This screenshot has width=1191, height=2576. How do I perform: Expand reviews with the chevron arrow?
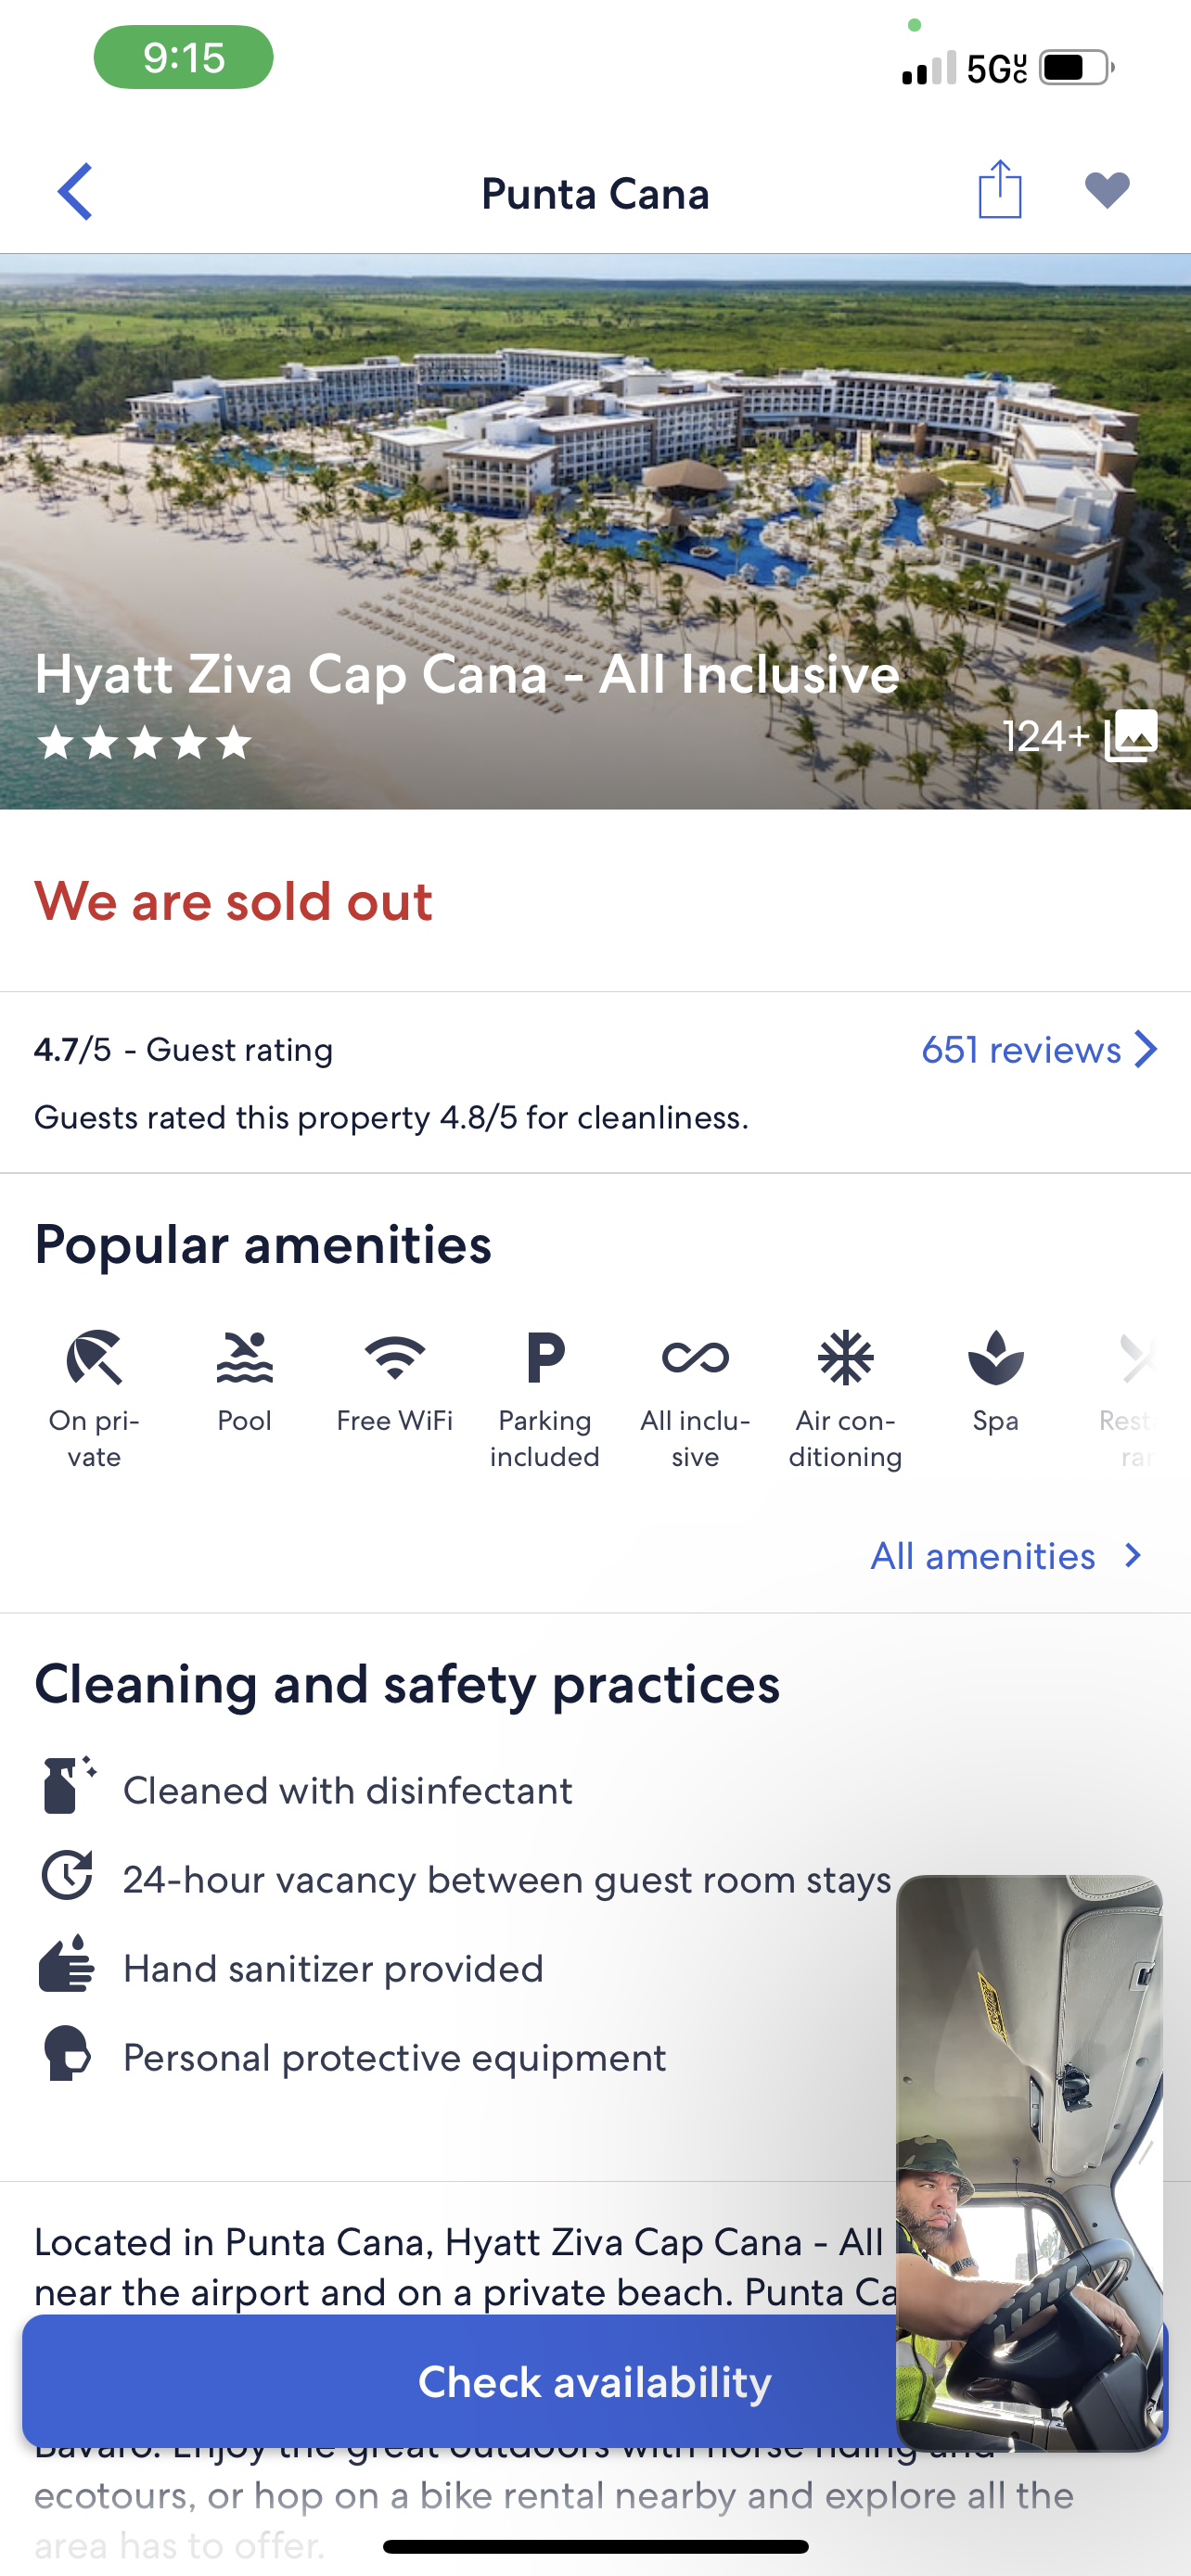[x=1146, y=1049]
